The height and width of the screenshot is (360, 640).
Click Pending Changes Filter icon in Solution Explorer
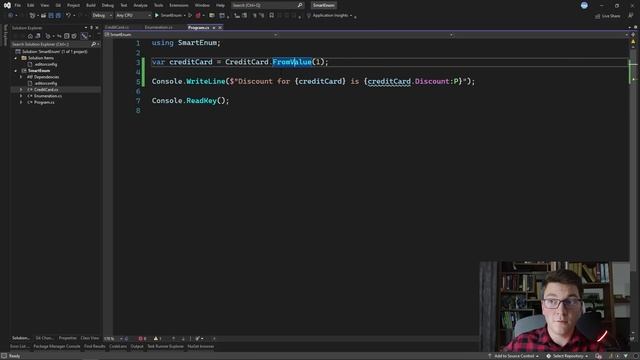point(49,36)
